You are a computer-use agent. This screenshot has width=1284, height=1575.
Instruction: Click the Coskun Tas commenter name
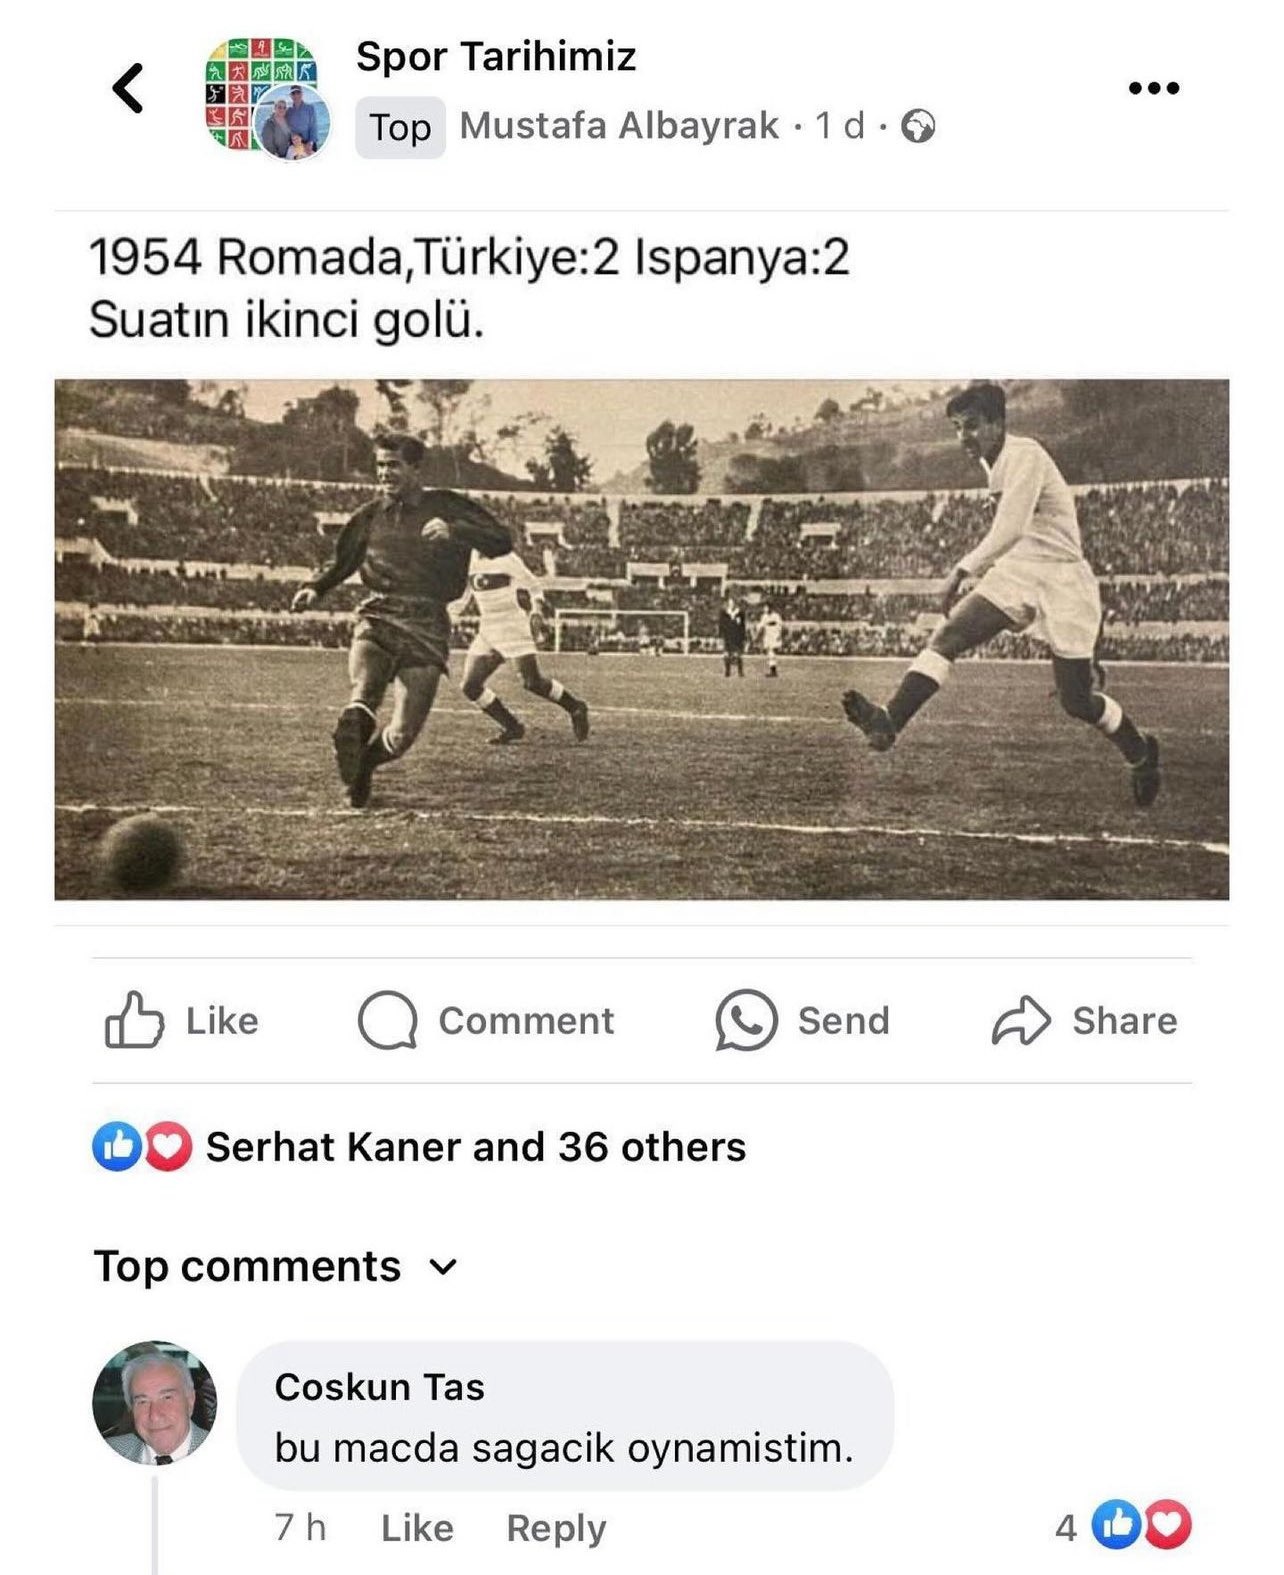tap(379, 1387)
